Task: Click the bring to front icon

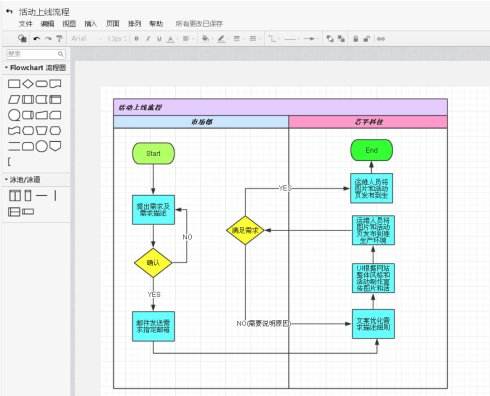Action: pos(330,39)
